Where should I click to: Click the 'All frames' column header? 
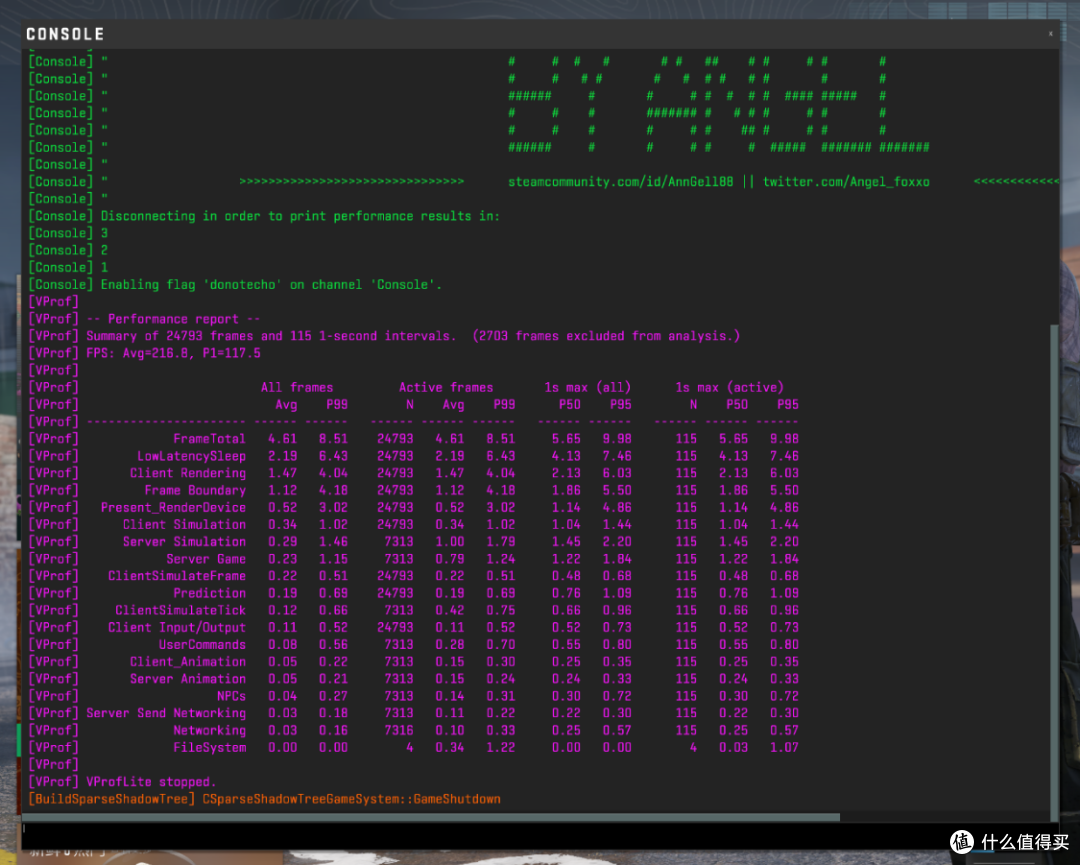pyautogui.click(x=297, y=387)
